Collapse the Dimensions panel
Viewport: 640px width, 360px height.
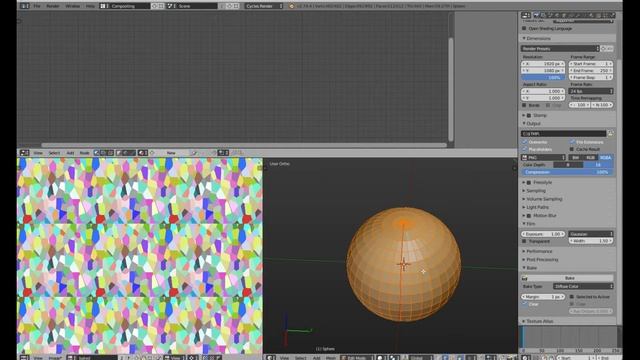tap(538, 38)
